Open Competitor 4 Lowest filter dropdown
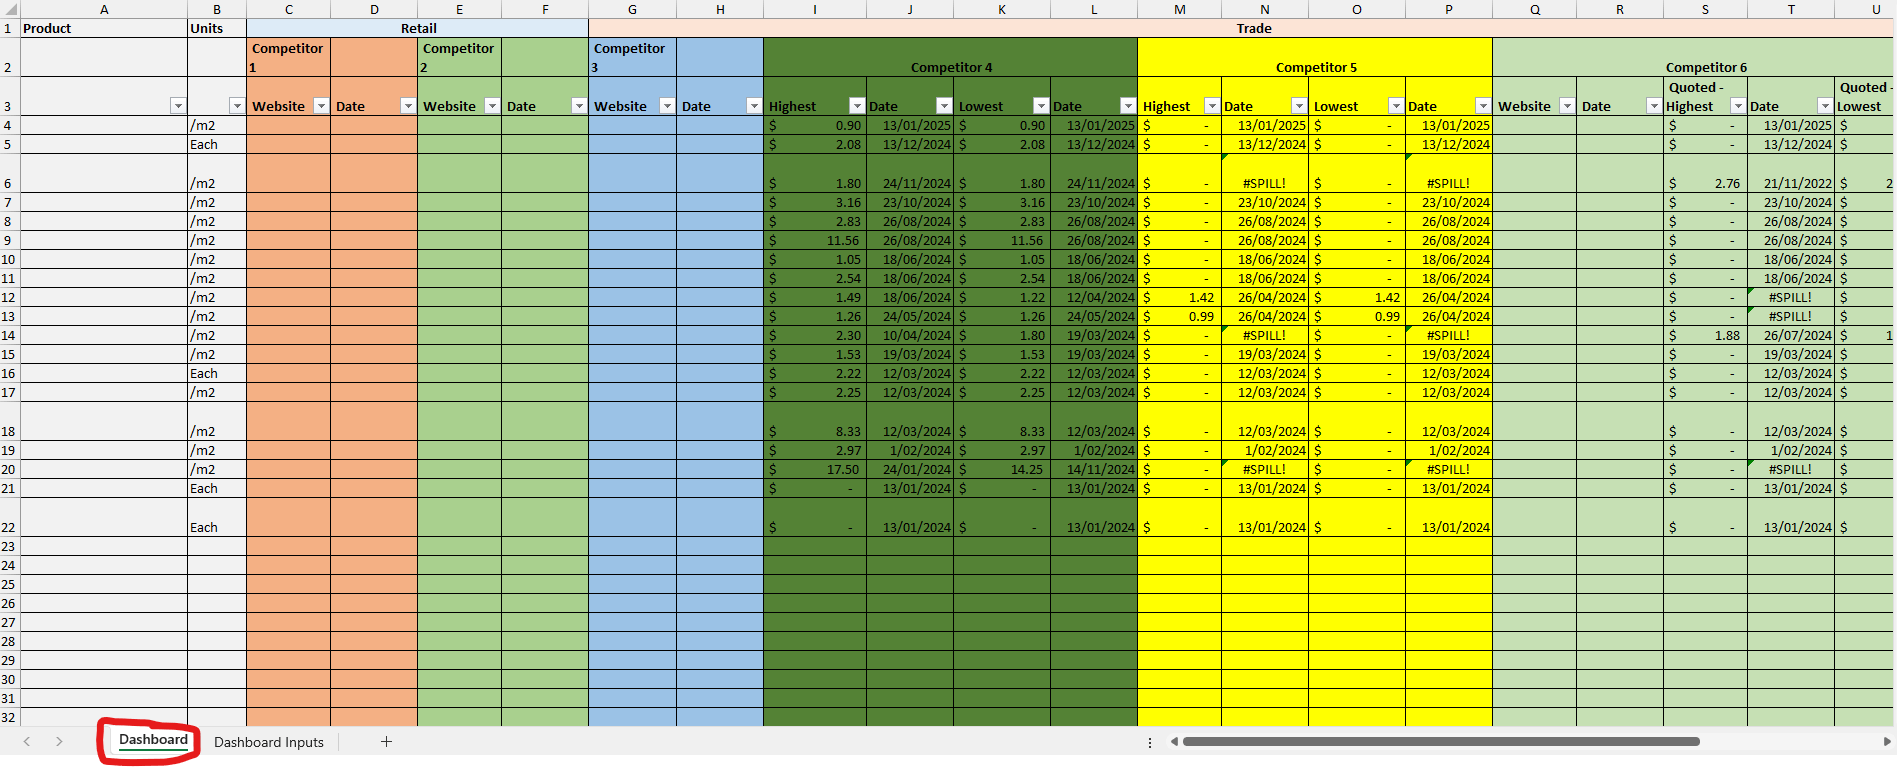 click(1040, 106)
